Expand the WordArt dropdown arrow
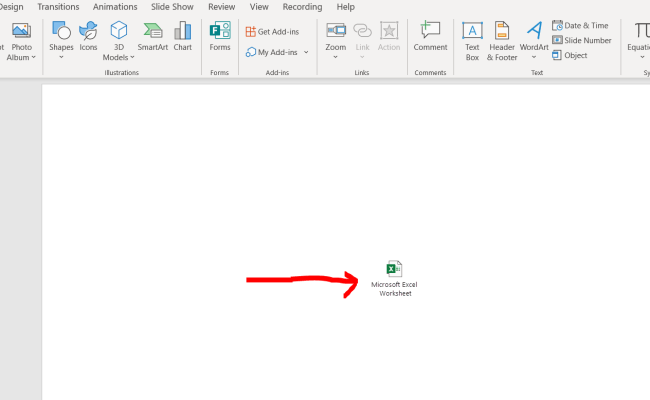This screenshot has width=650, height=400. point(534,57)
